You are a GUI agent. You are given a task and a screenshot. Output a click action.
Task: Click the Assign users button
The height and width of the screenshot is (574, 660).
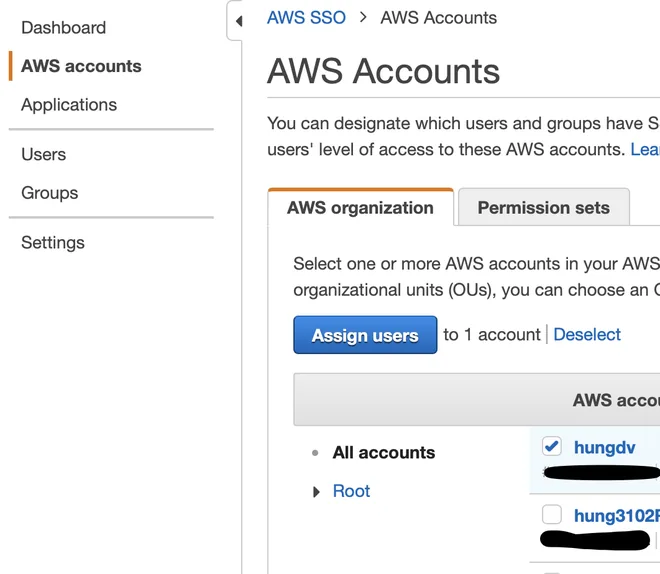pyautogui.click(x=365, y=335)
